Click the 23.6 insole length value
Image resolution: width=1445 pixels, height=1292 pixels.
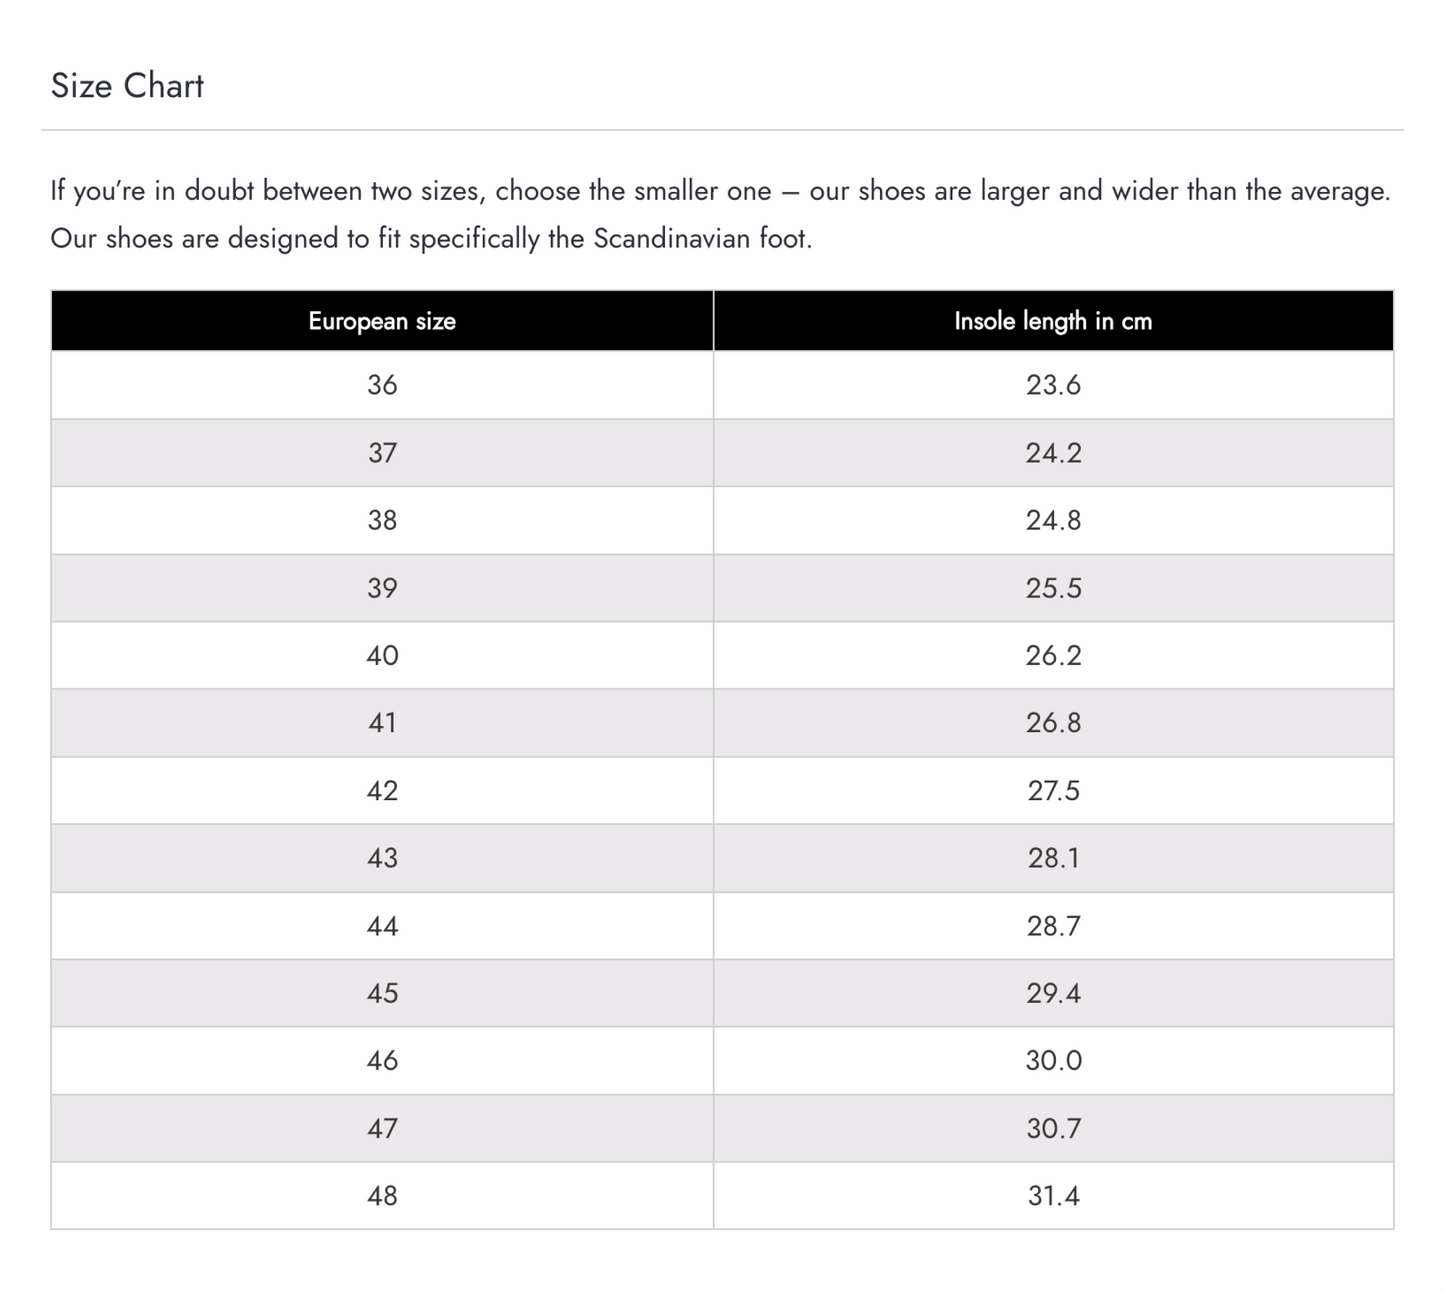[x=1053, y=385]
